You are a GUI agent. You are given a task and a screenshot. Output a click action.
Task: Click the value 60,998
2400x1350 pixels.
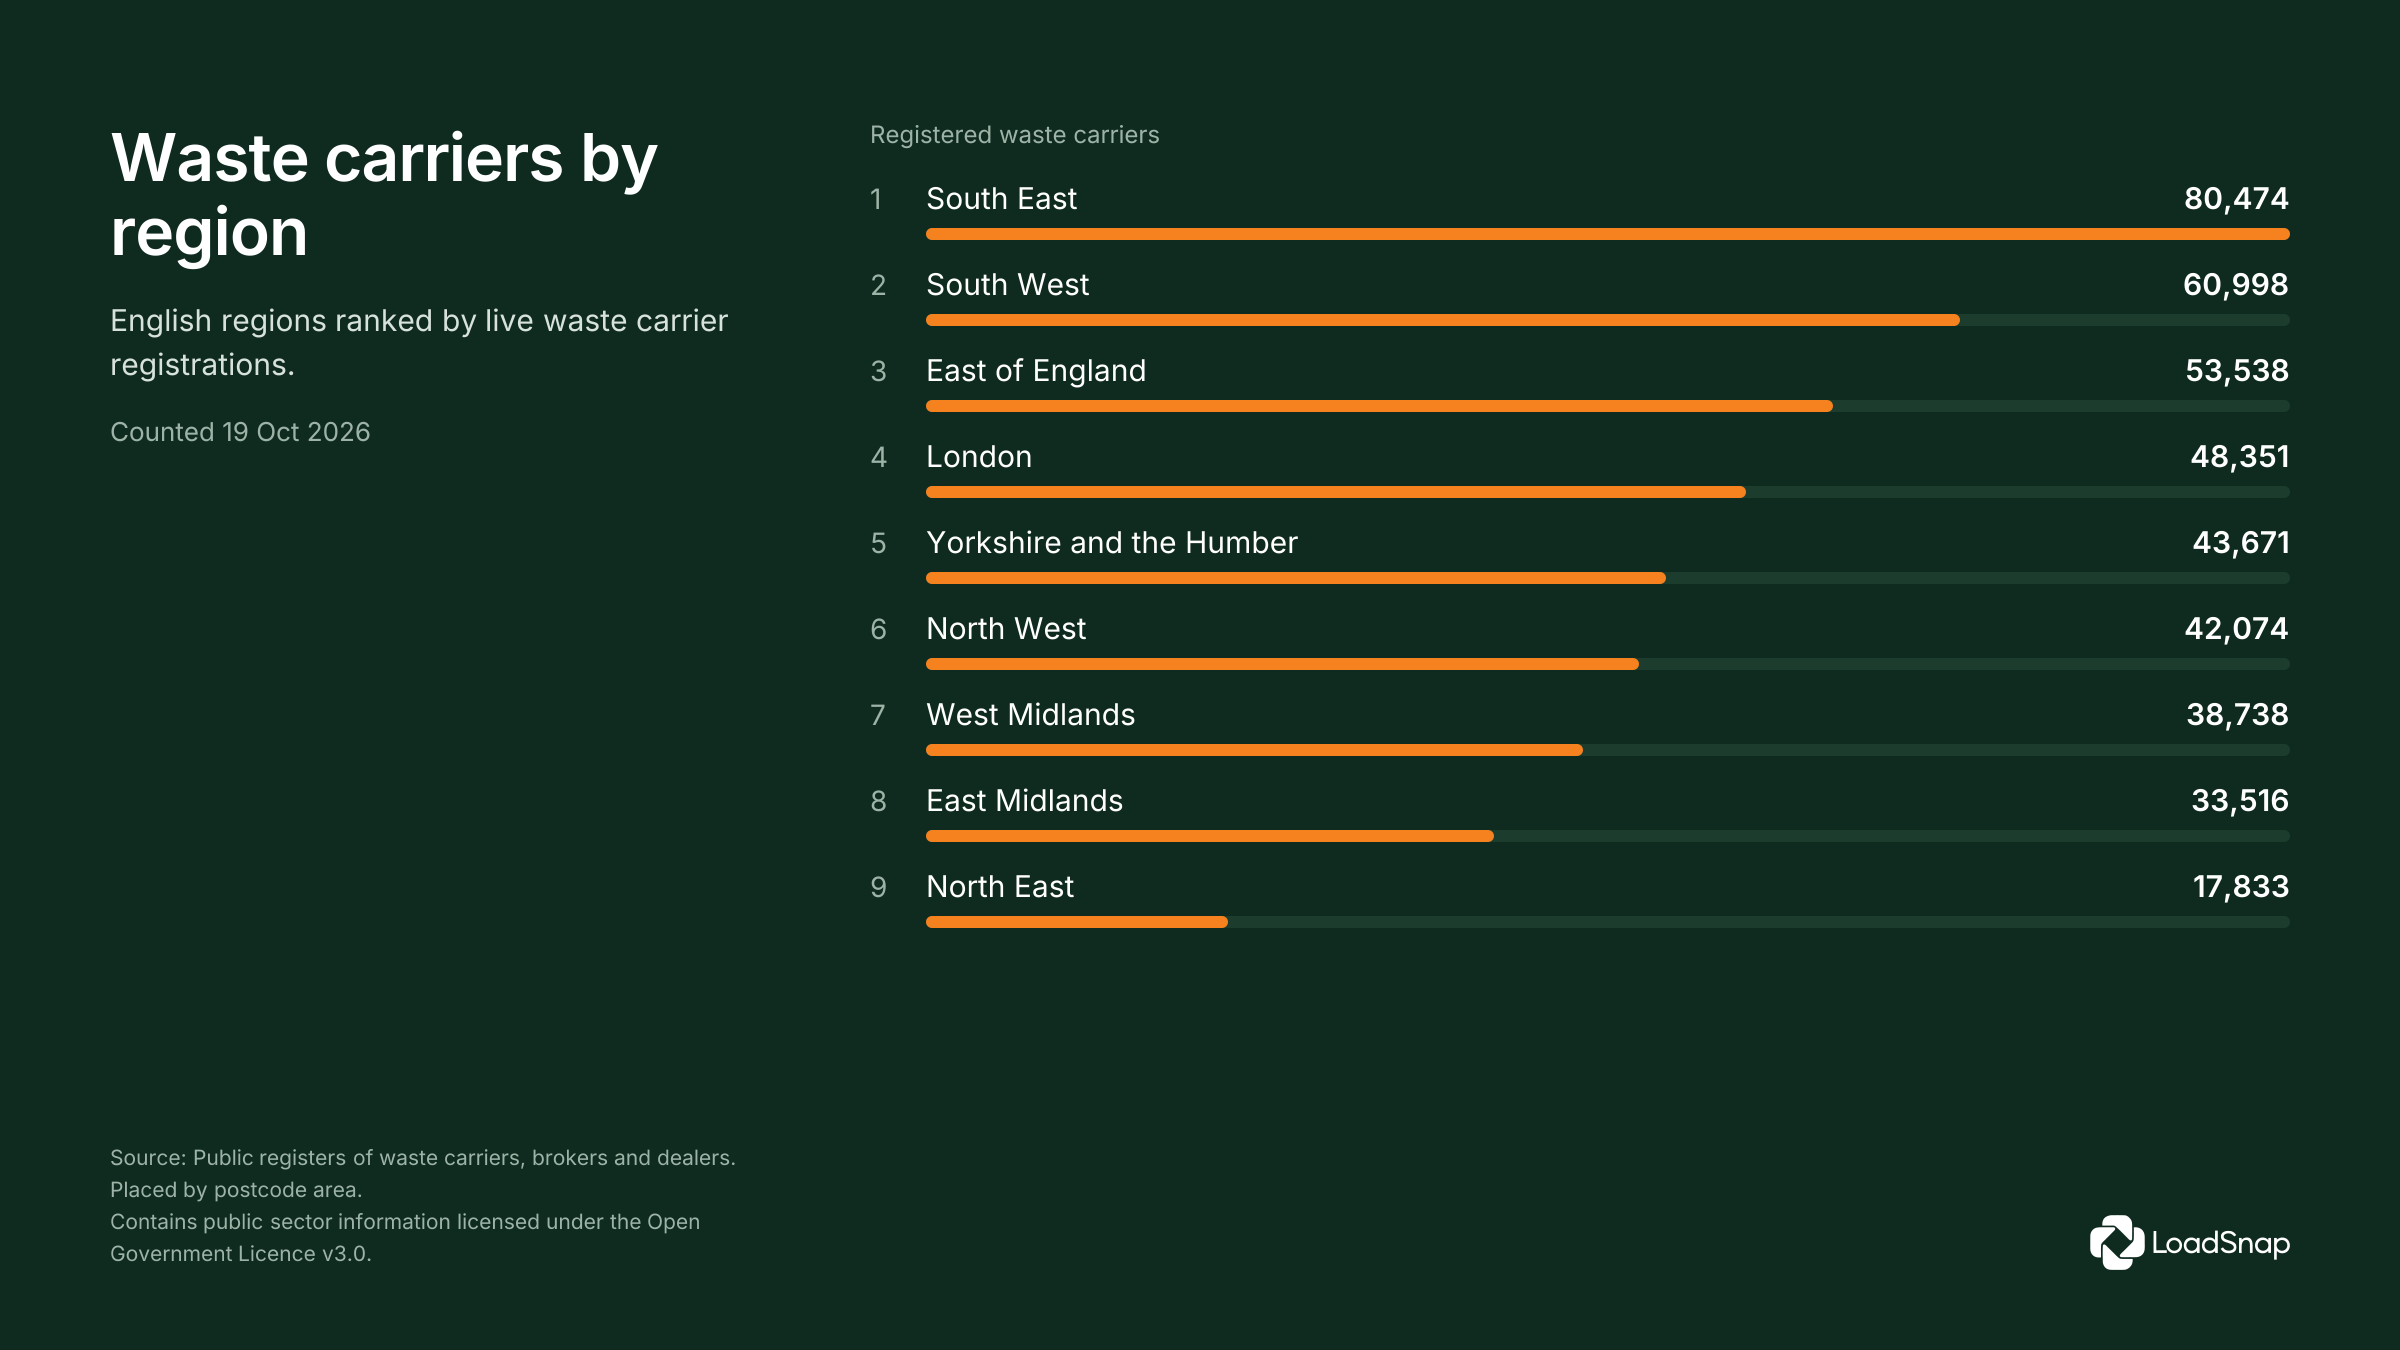(2235, 285)
